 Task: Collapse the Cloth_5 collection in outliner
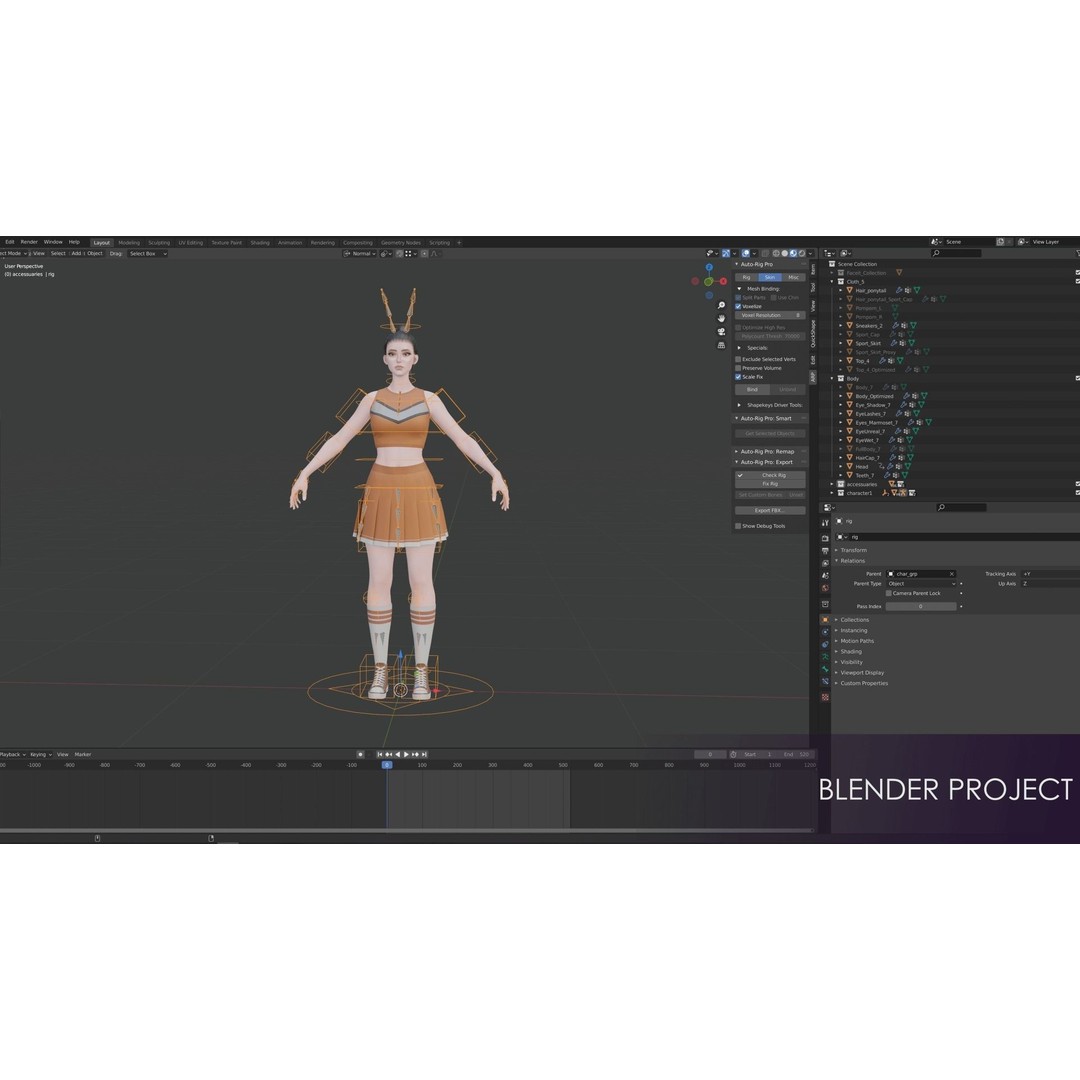coord(832,282)
